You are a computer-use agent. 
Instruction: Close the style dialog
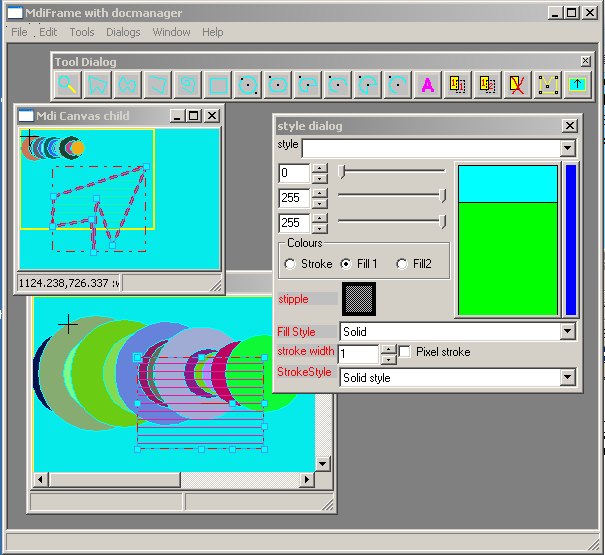569,125
